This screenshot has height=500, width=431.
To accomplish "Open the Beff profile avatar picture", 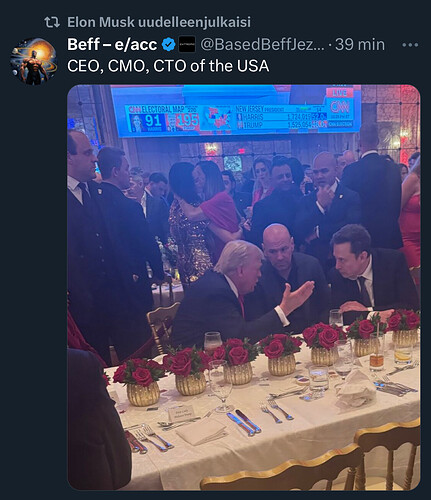I will click(33, 61).
